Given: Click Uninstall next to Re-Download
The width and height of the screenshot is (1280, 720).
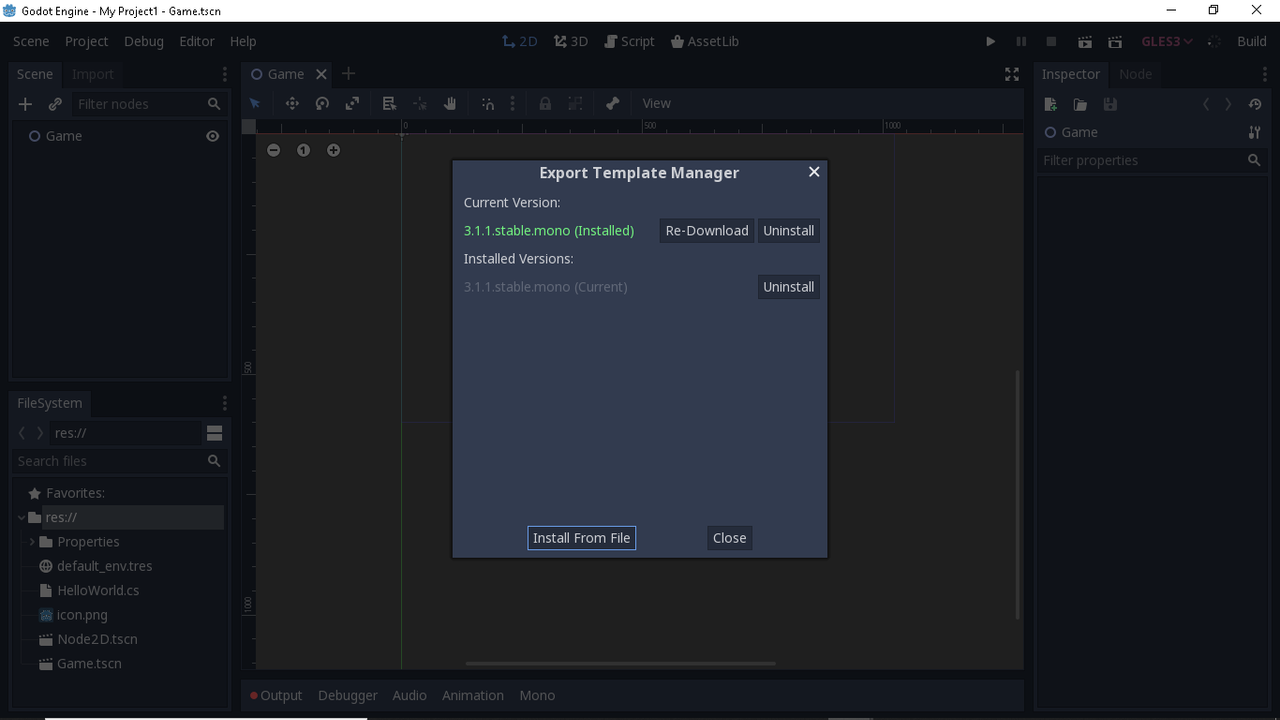Looking at the screenshot, I should click(788, 230).
